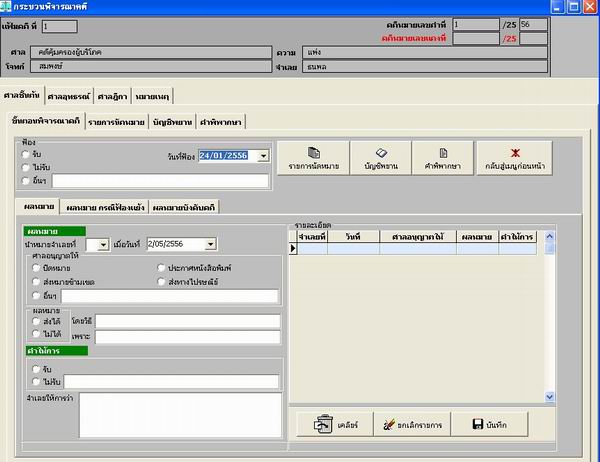This screenshot has width=600, height=462.
Task: Select อื่นๆ radio under ศาลอนุญาตให้
Action: point(36,295)
